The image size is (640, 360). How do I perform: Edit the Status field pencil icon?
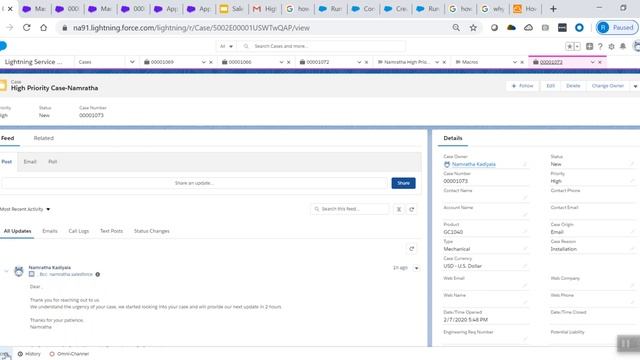pyautogui.click(x=632, y=164)
